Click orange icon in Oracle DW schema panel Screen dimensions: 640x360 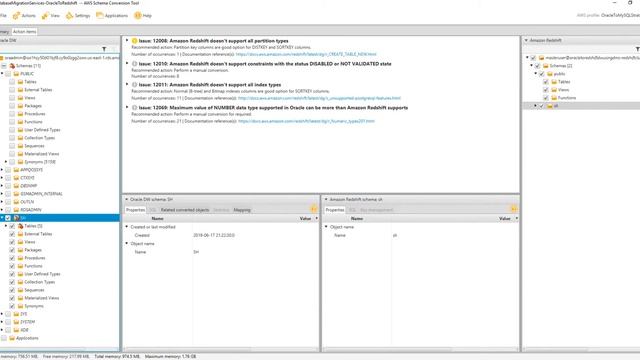(314, 209)
